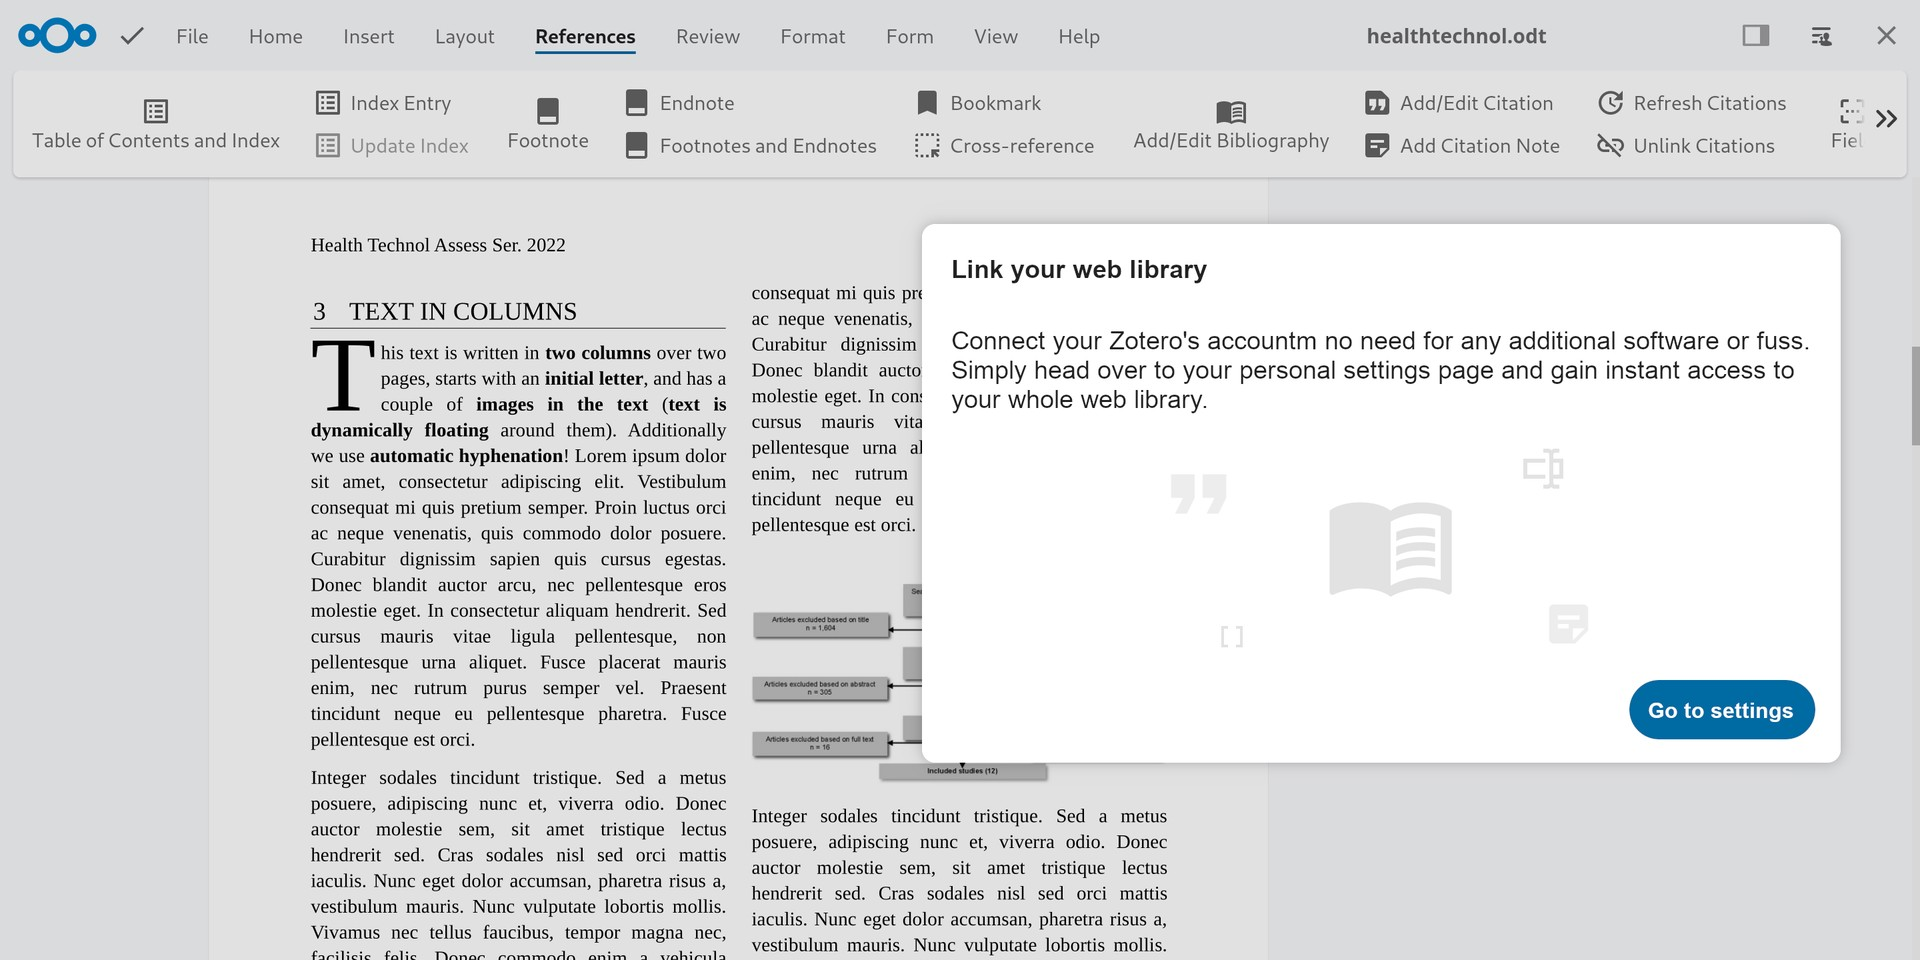
Task: Switch to the Review tab
Action: pyautogui.click(x=707, y=36)
